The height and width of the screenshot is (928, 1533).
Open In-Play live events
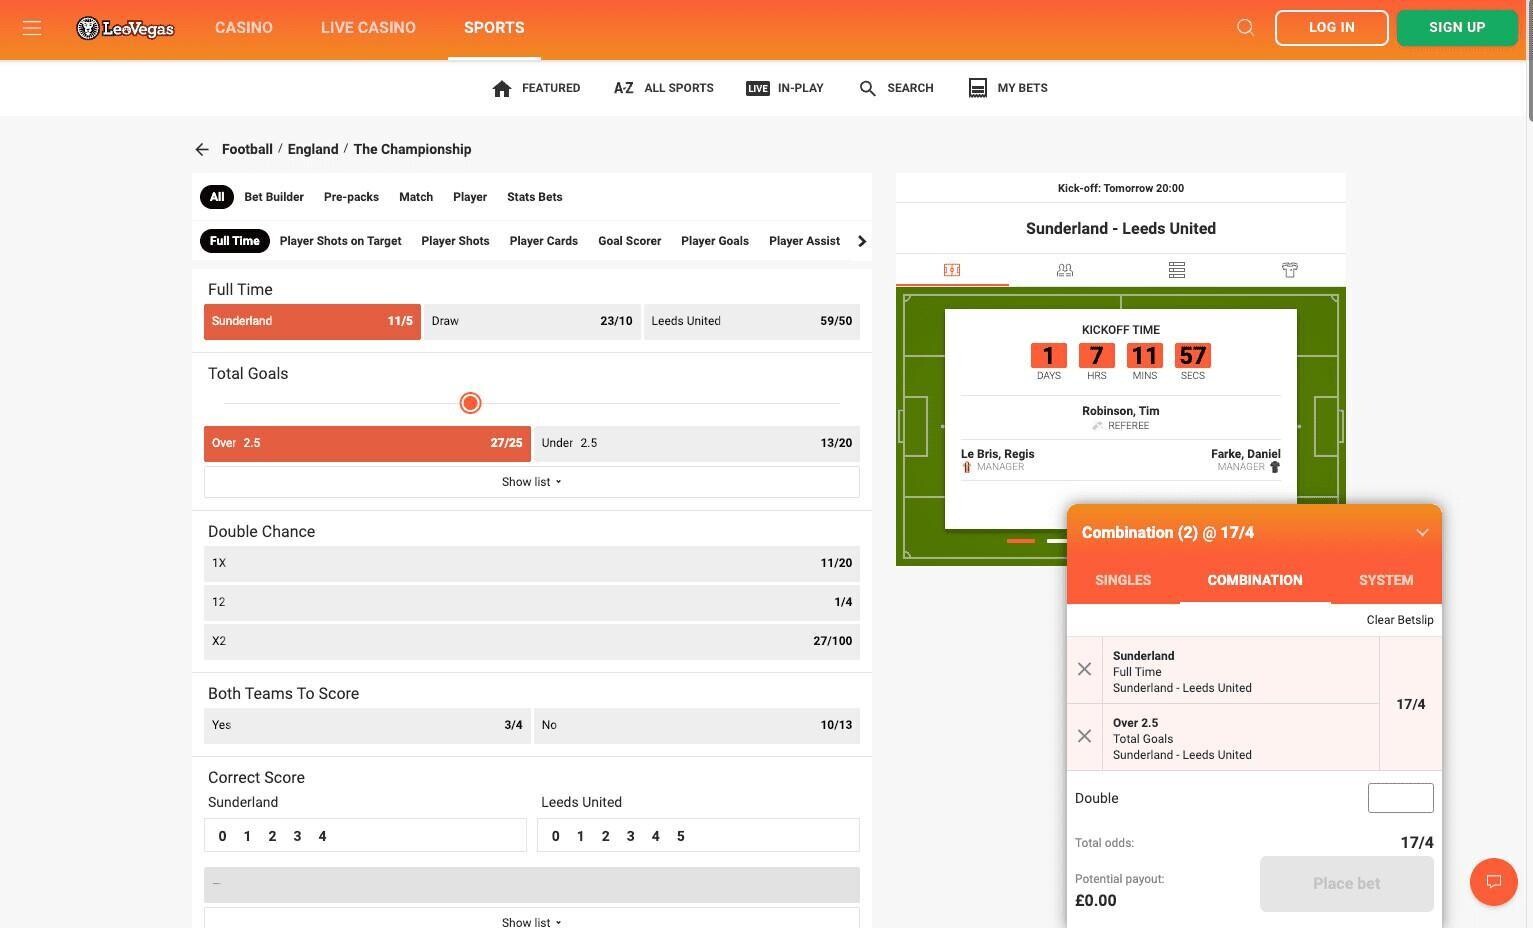tap(785, 88)
